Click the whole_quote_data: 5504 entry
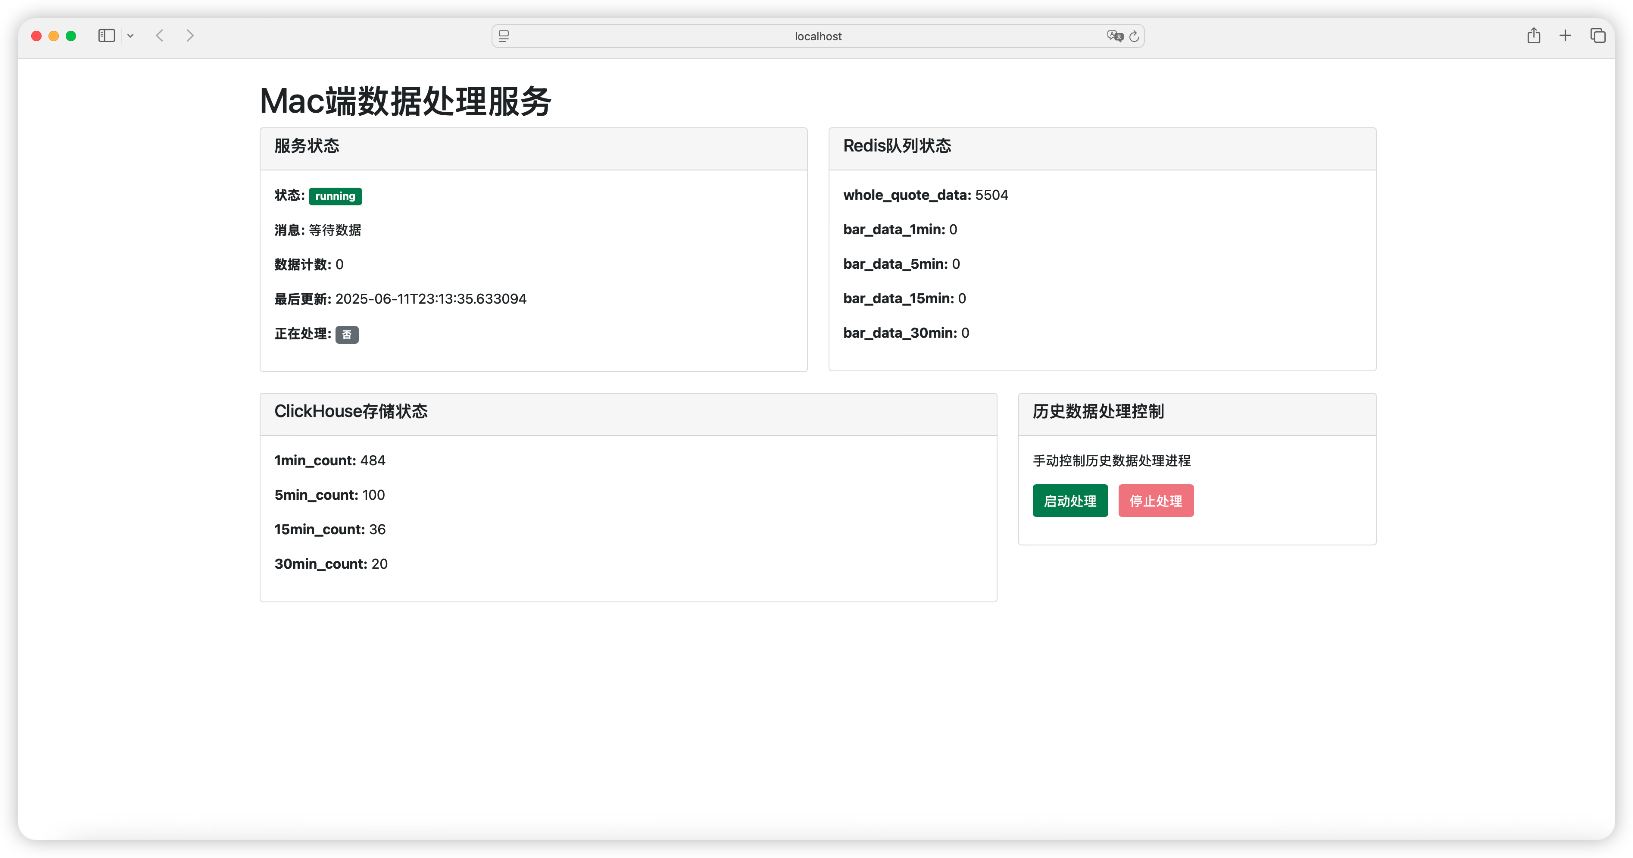Image resolution: width=1633 pixels, height=858 pixels. pos(926,195)
